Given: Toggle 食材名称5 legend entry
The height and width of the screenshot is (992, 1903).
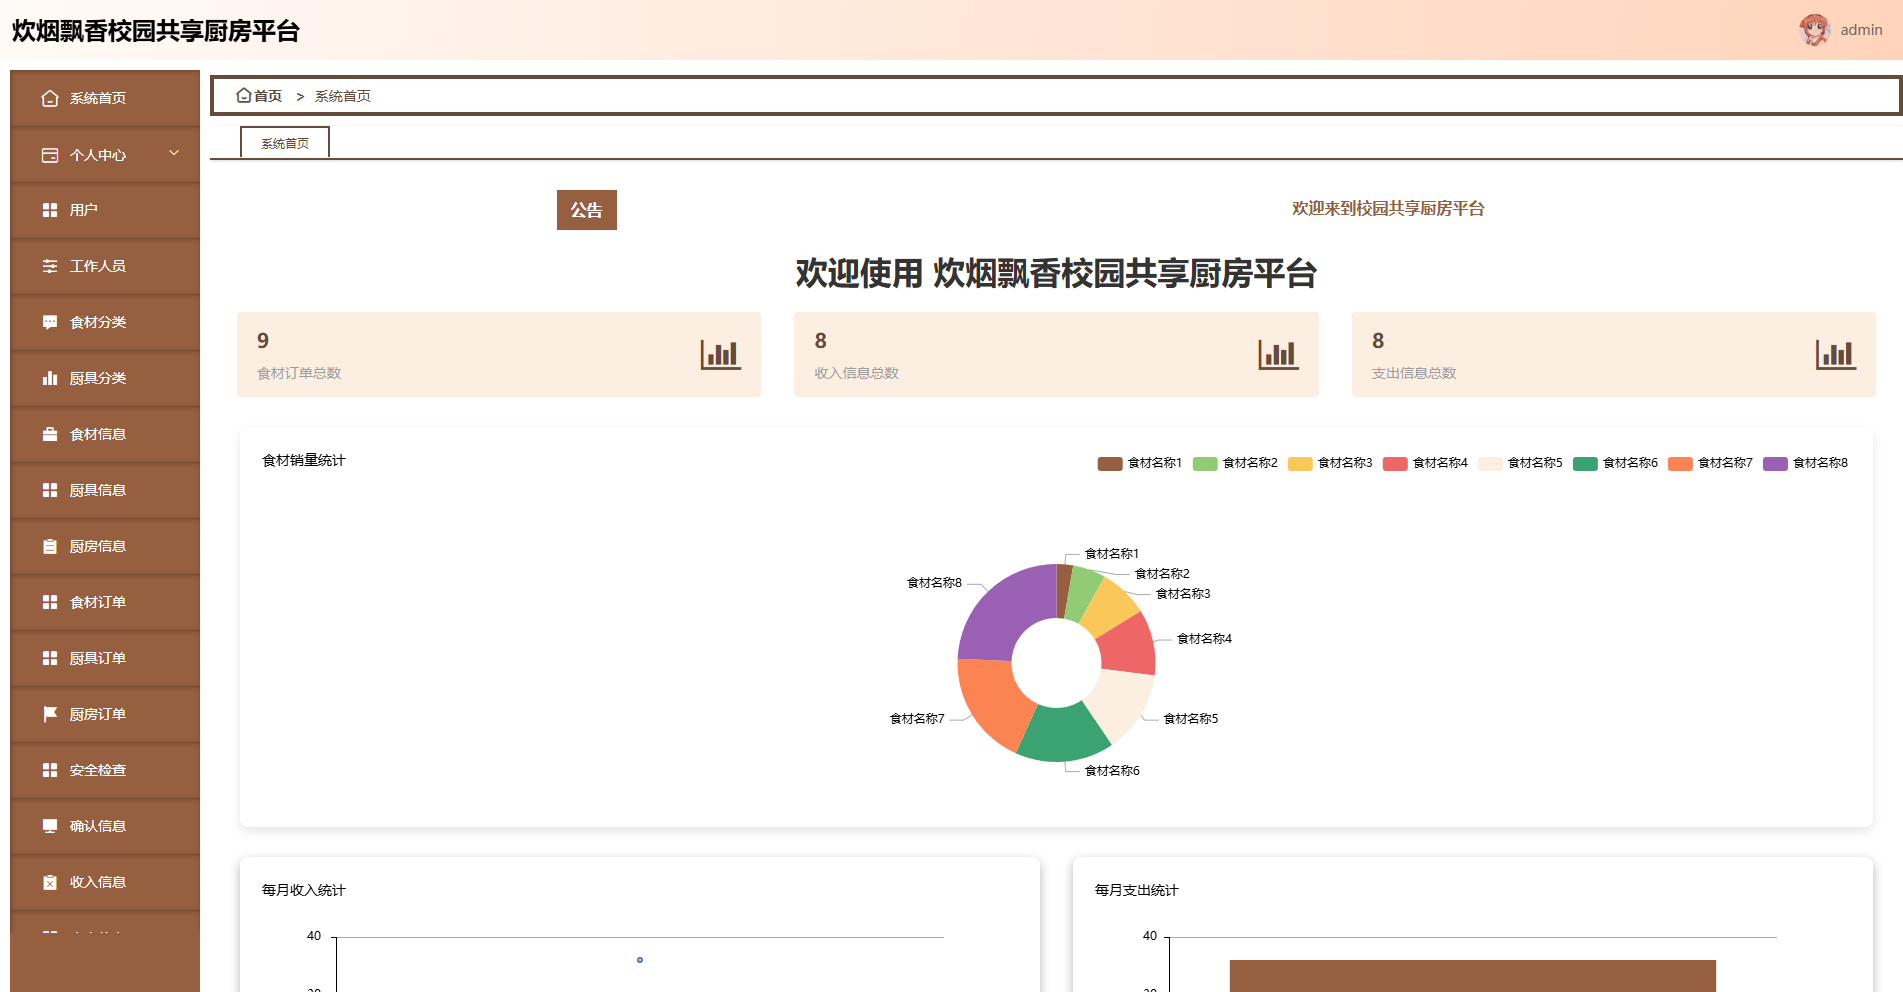Looking at the screenshot, I should click(x=1520, y=463).
